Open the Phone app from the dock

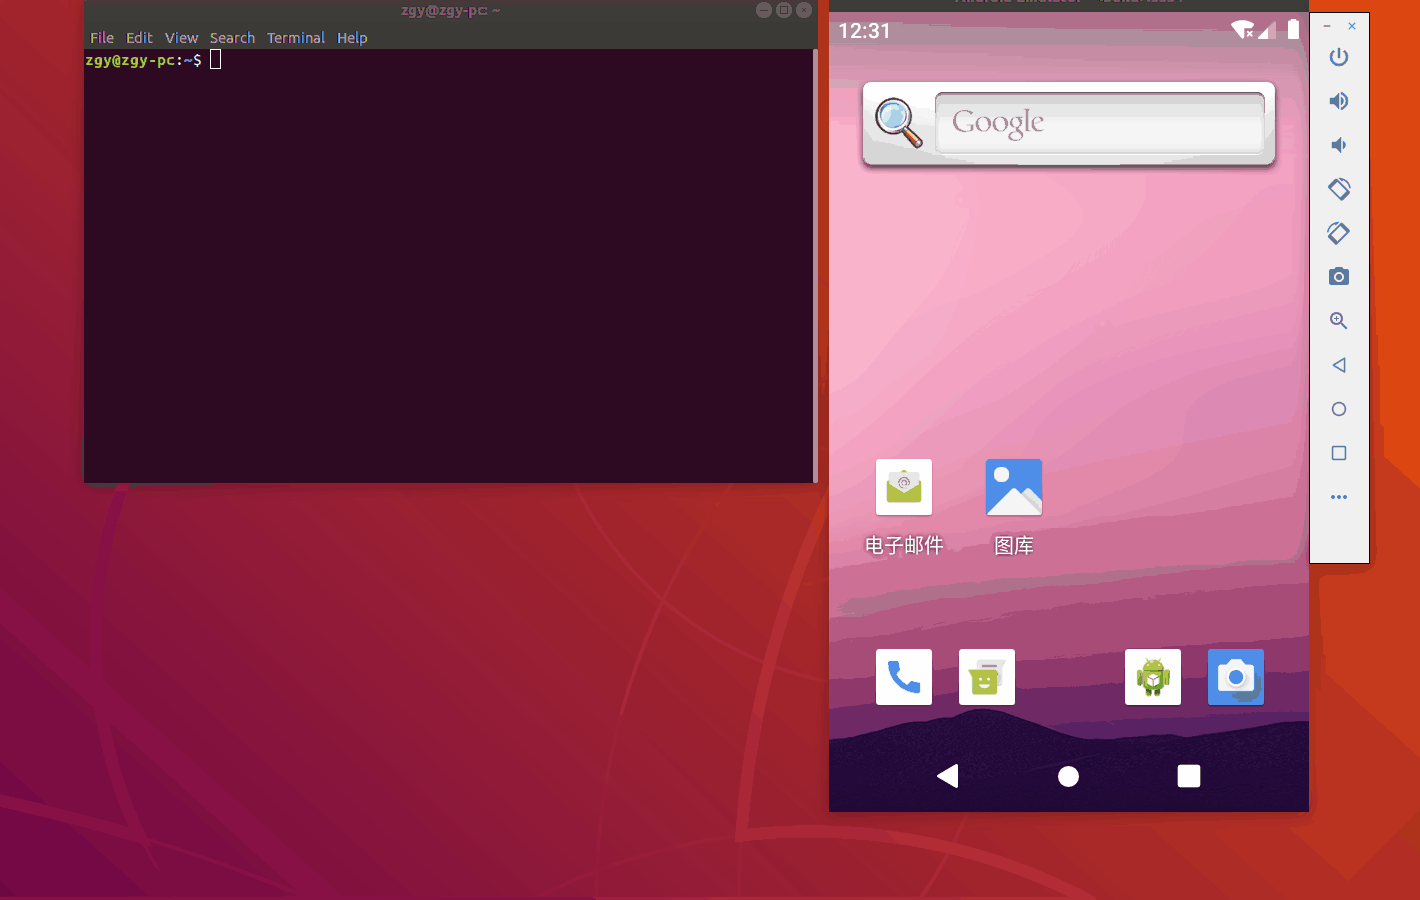coord(903,676)
